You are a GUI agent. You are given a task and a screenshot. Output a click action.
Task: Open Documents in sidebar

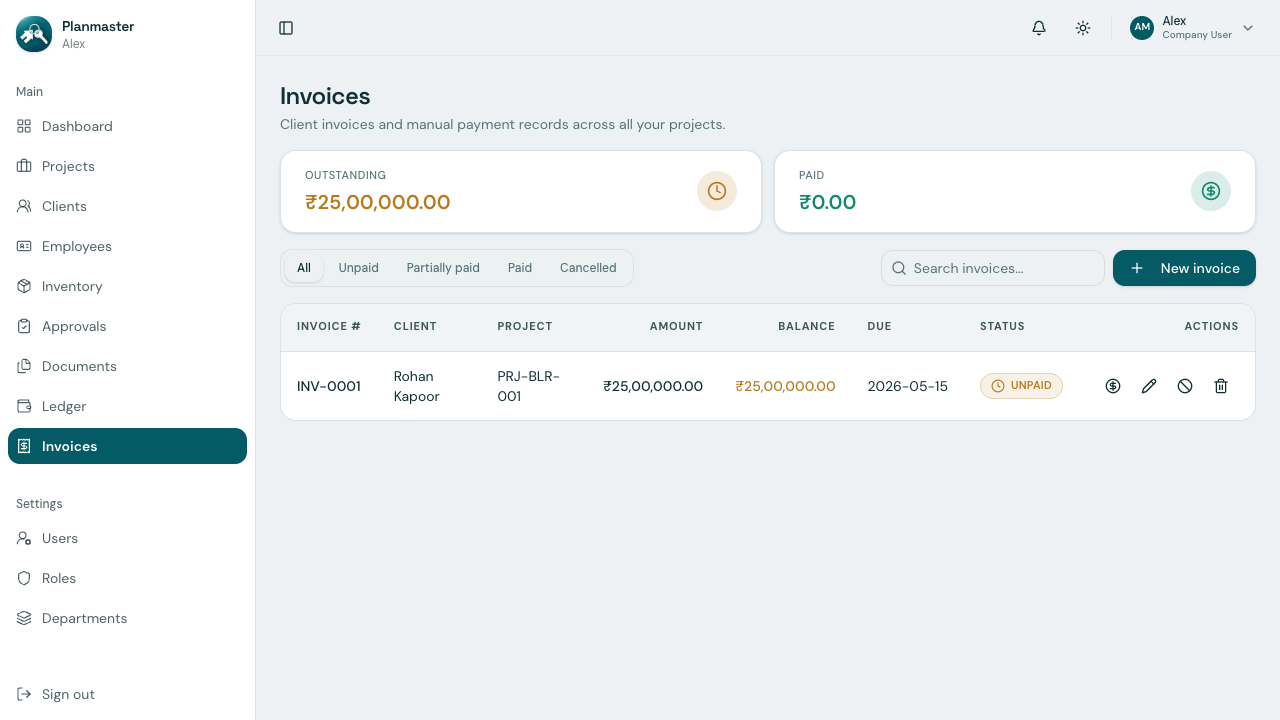coord(127,366)
